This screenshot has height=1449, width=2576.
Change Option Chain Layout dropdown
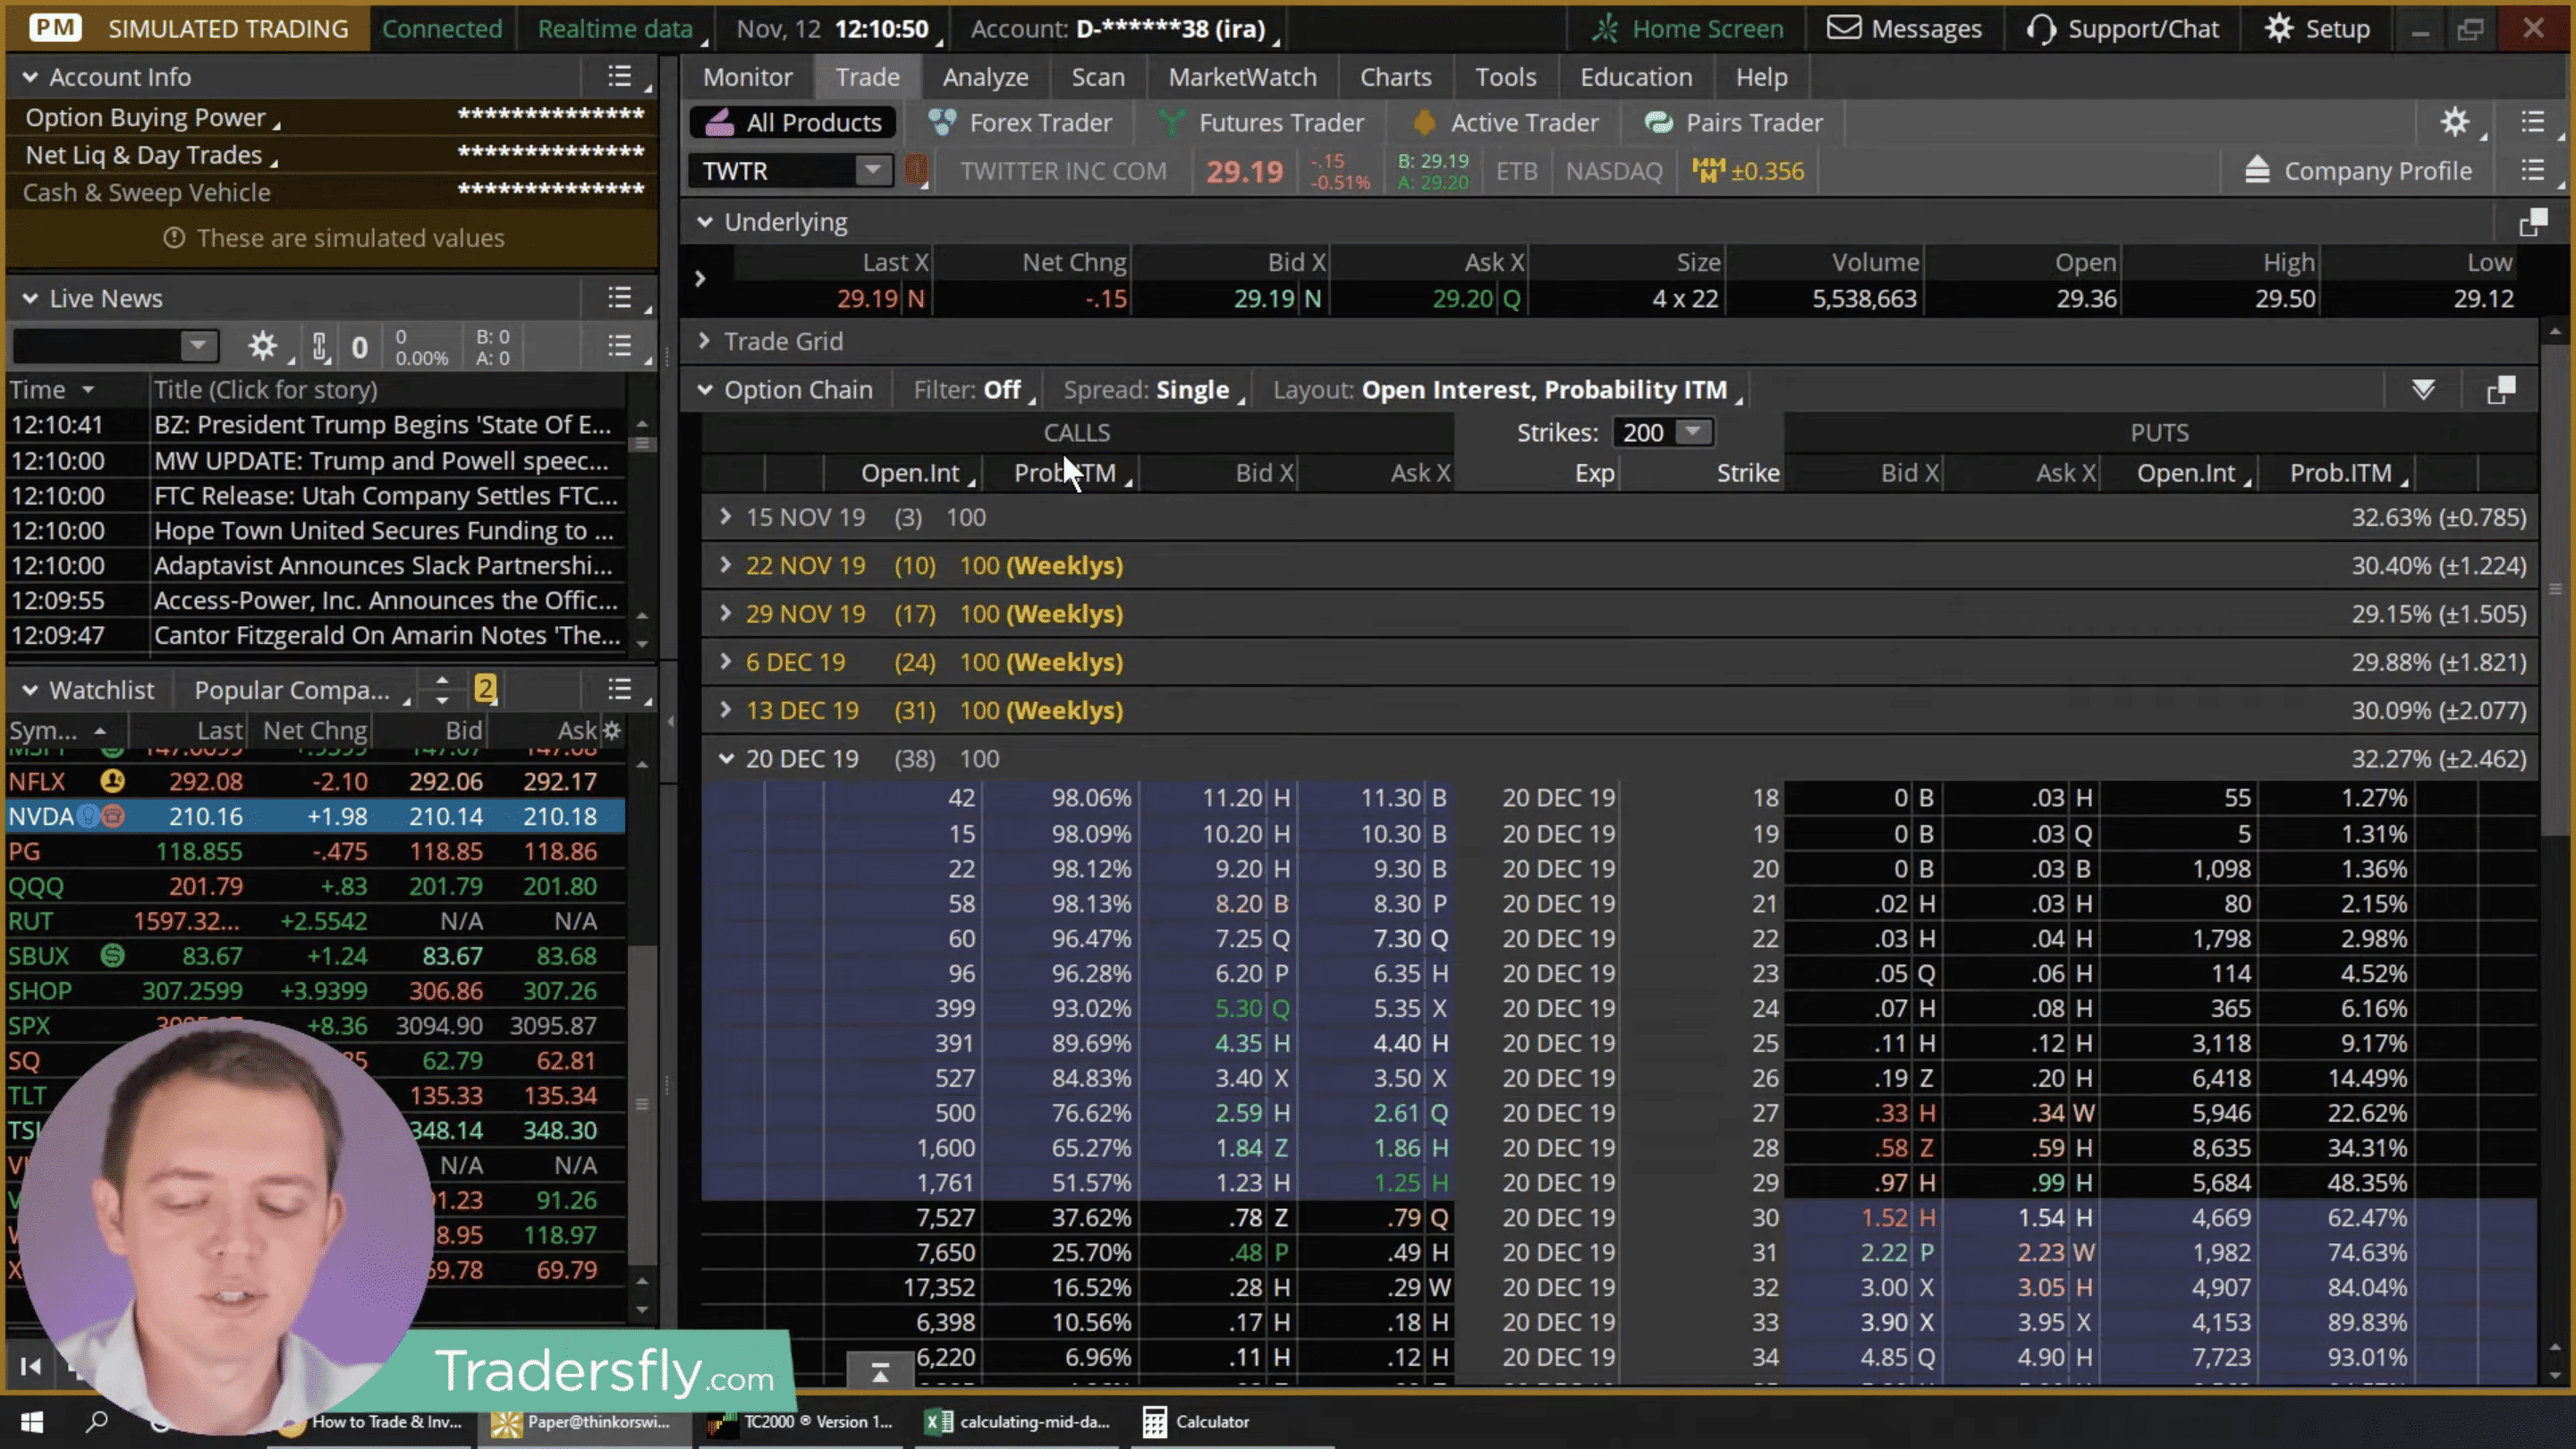(x=1507, y=390)
